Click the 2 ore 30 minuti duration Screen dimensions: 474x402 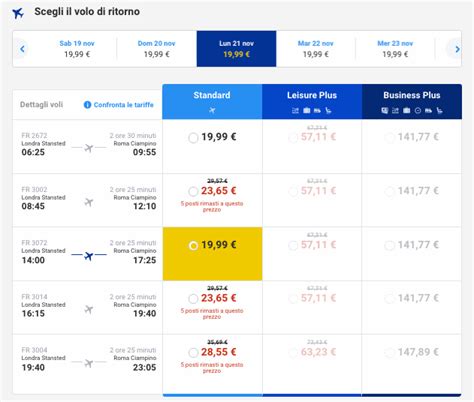pyautogui.click(x=133, y=135)
